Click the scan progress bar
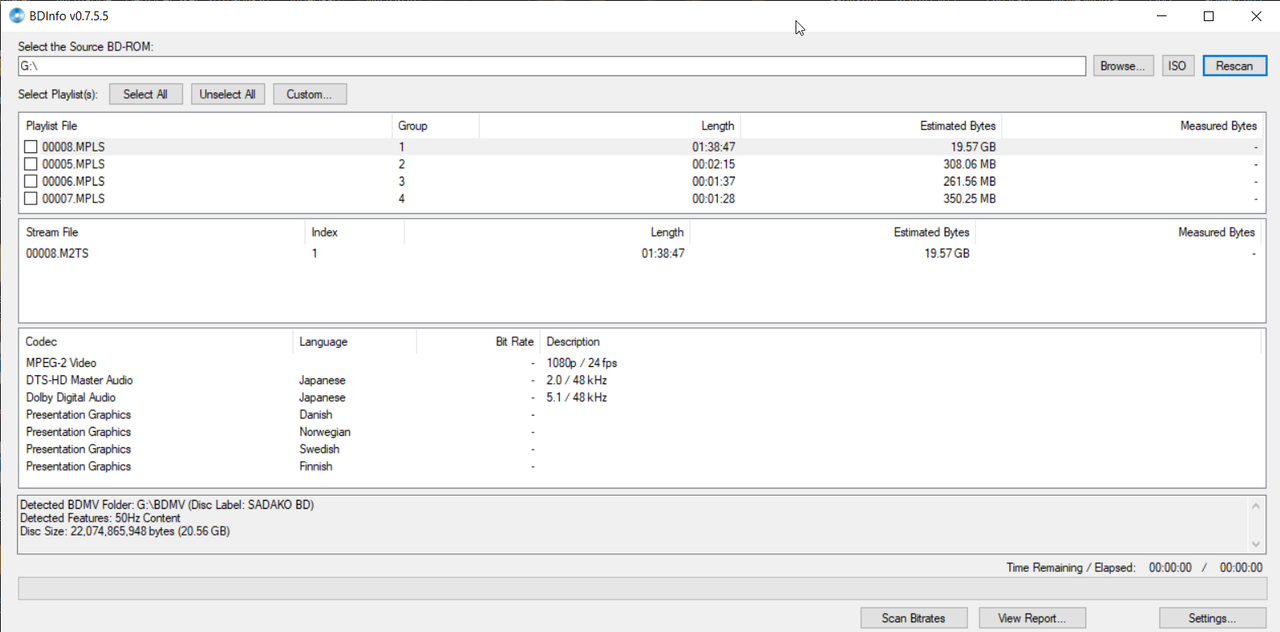The height and width of the screenshot is (632, 1280). (x=642, y=588)
